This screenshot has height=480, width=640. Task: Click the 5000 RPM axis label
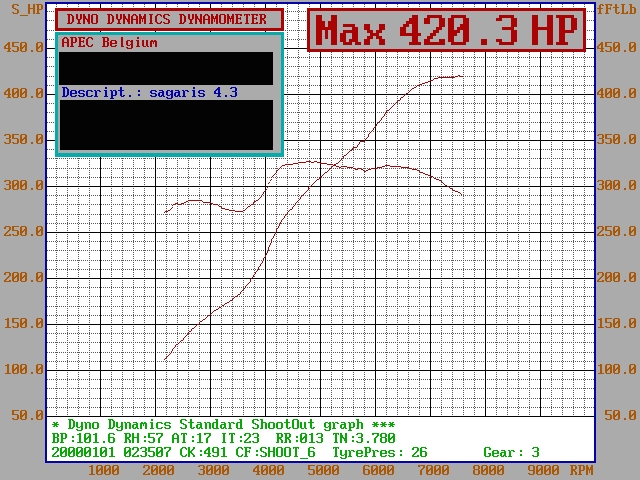point(323,471)
